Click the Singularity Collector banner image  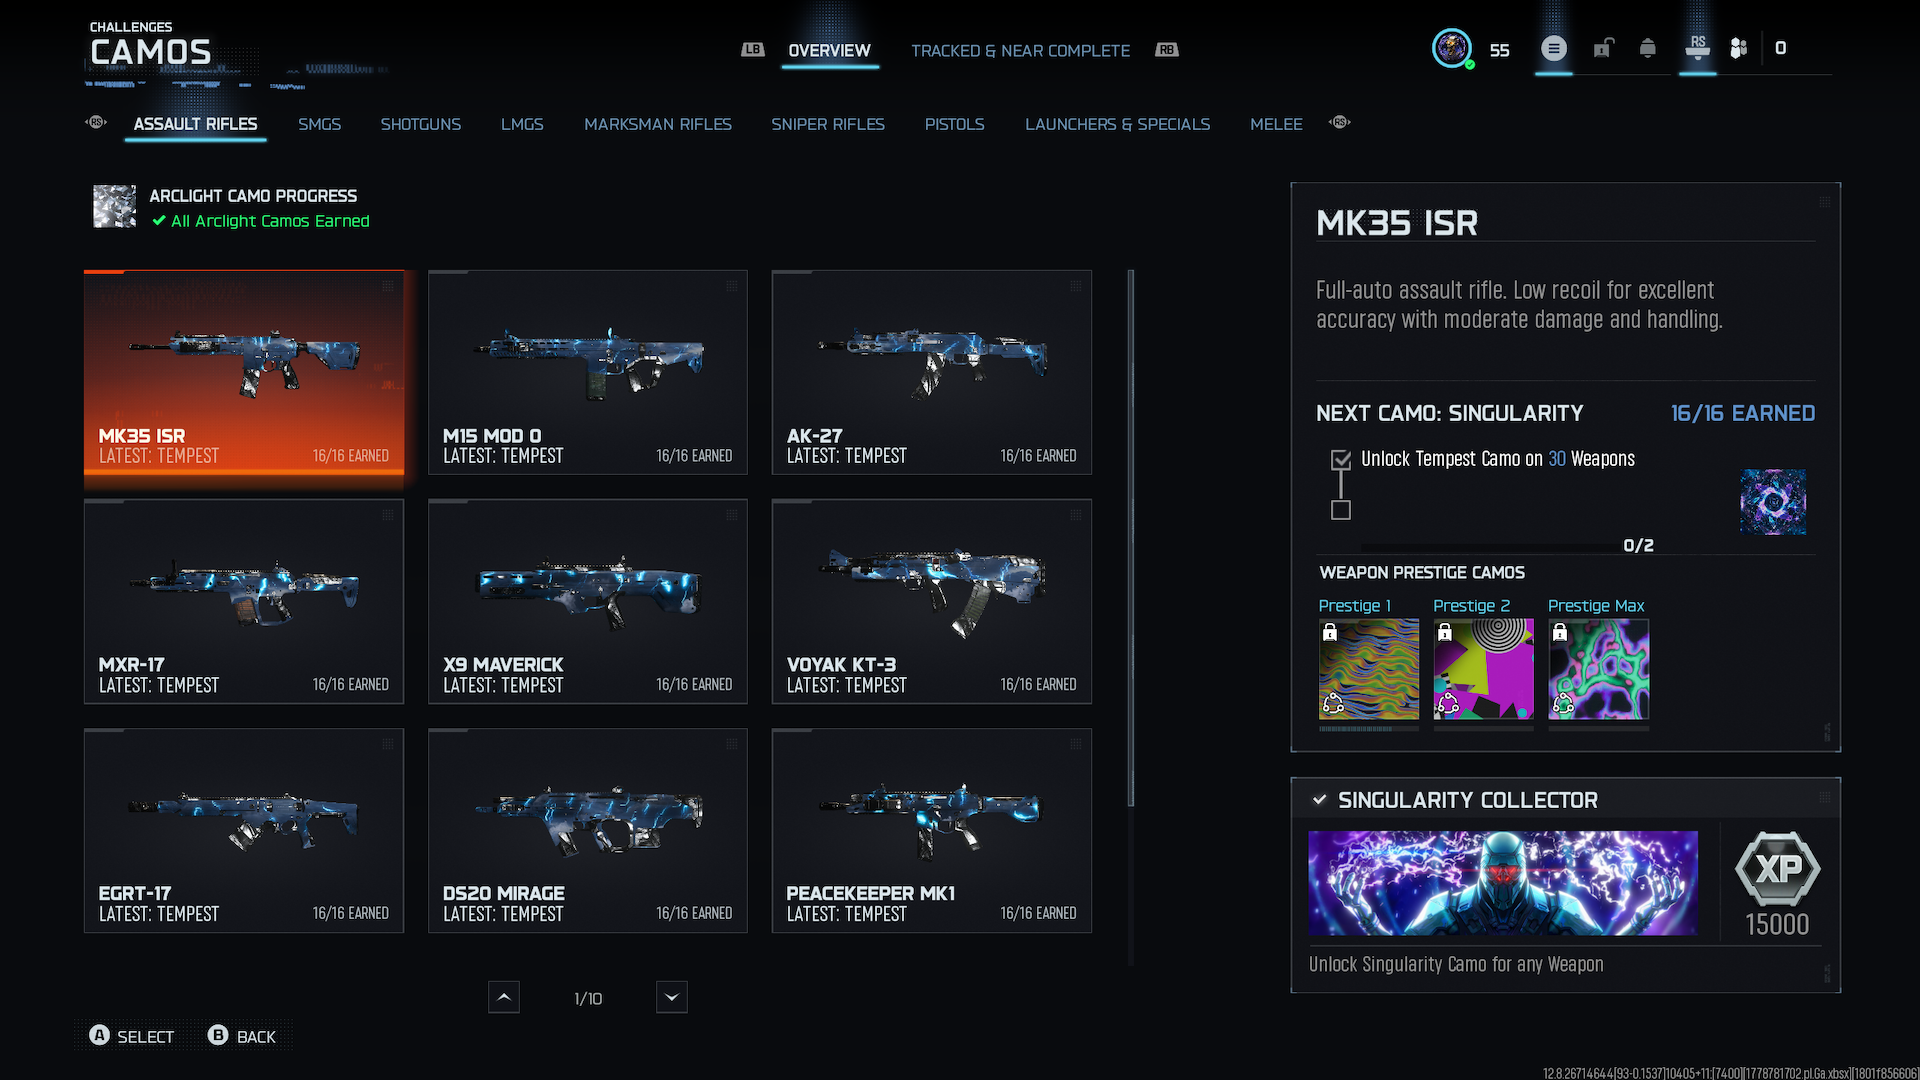[1502, 883]
